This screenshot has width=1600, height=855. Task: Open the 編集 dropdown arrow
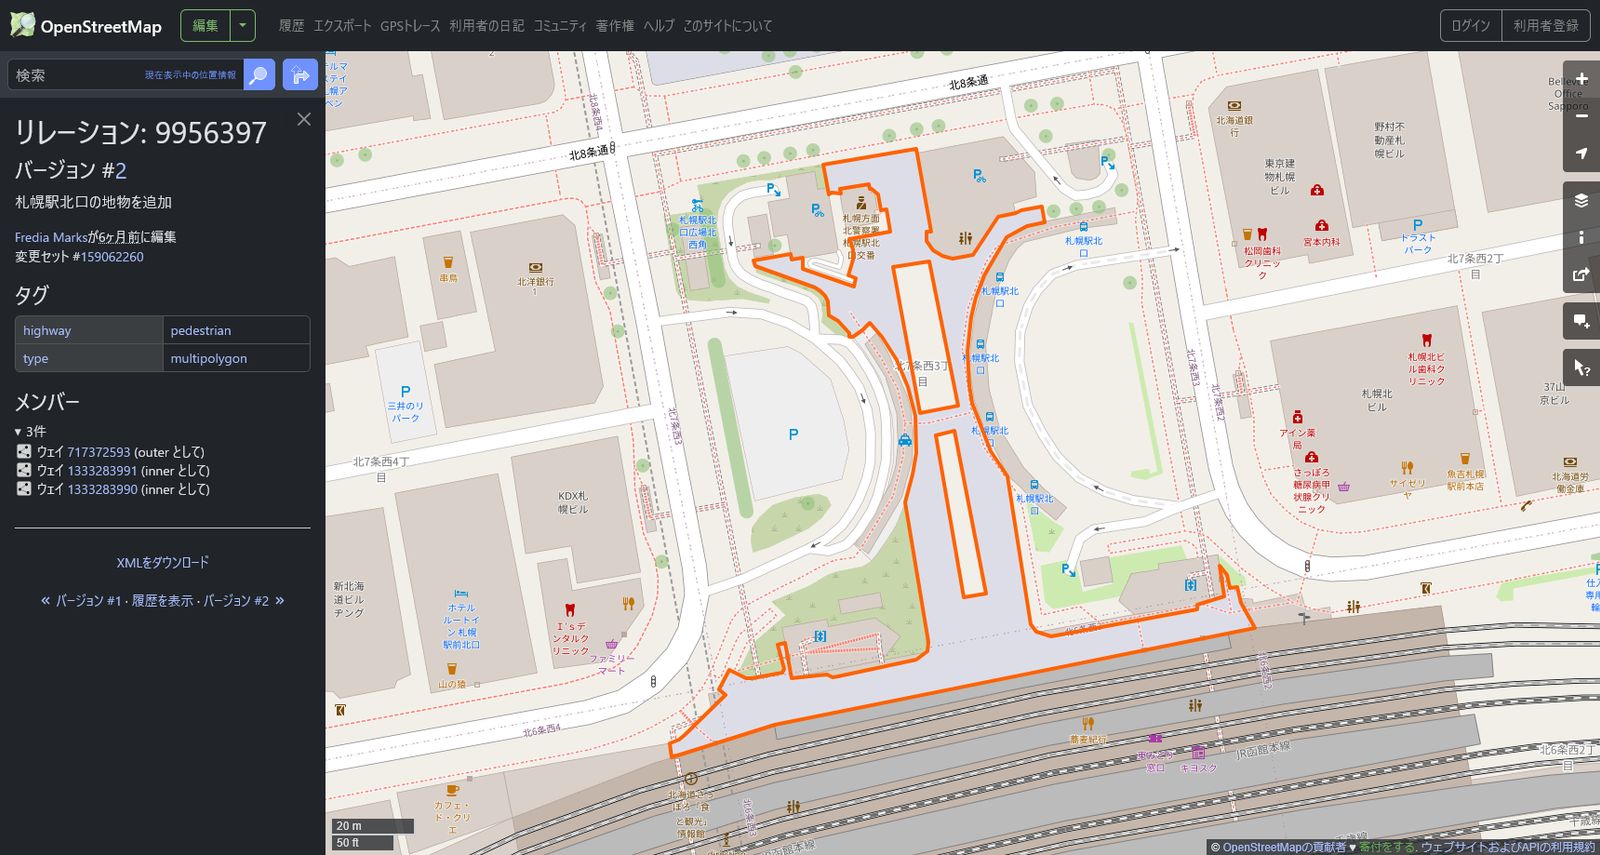click(243, 26)
